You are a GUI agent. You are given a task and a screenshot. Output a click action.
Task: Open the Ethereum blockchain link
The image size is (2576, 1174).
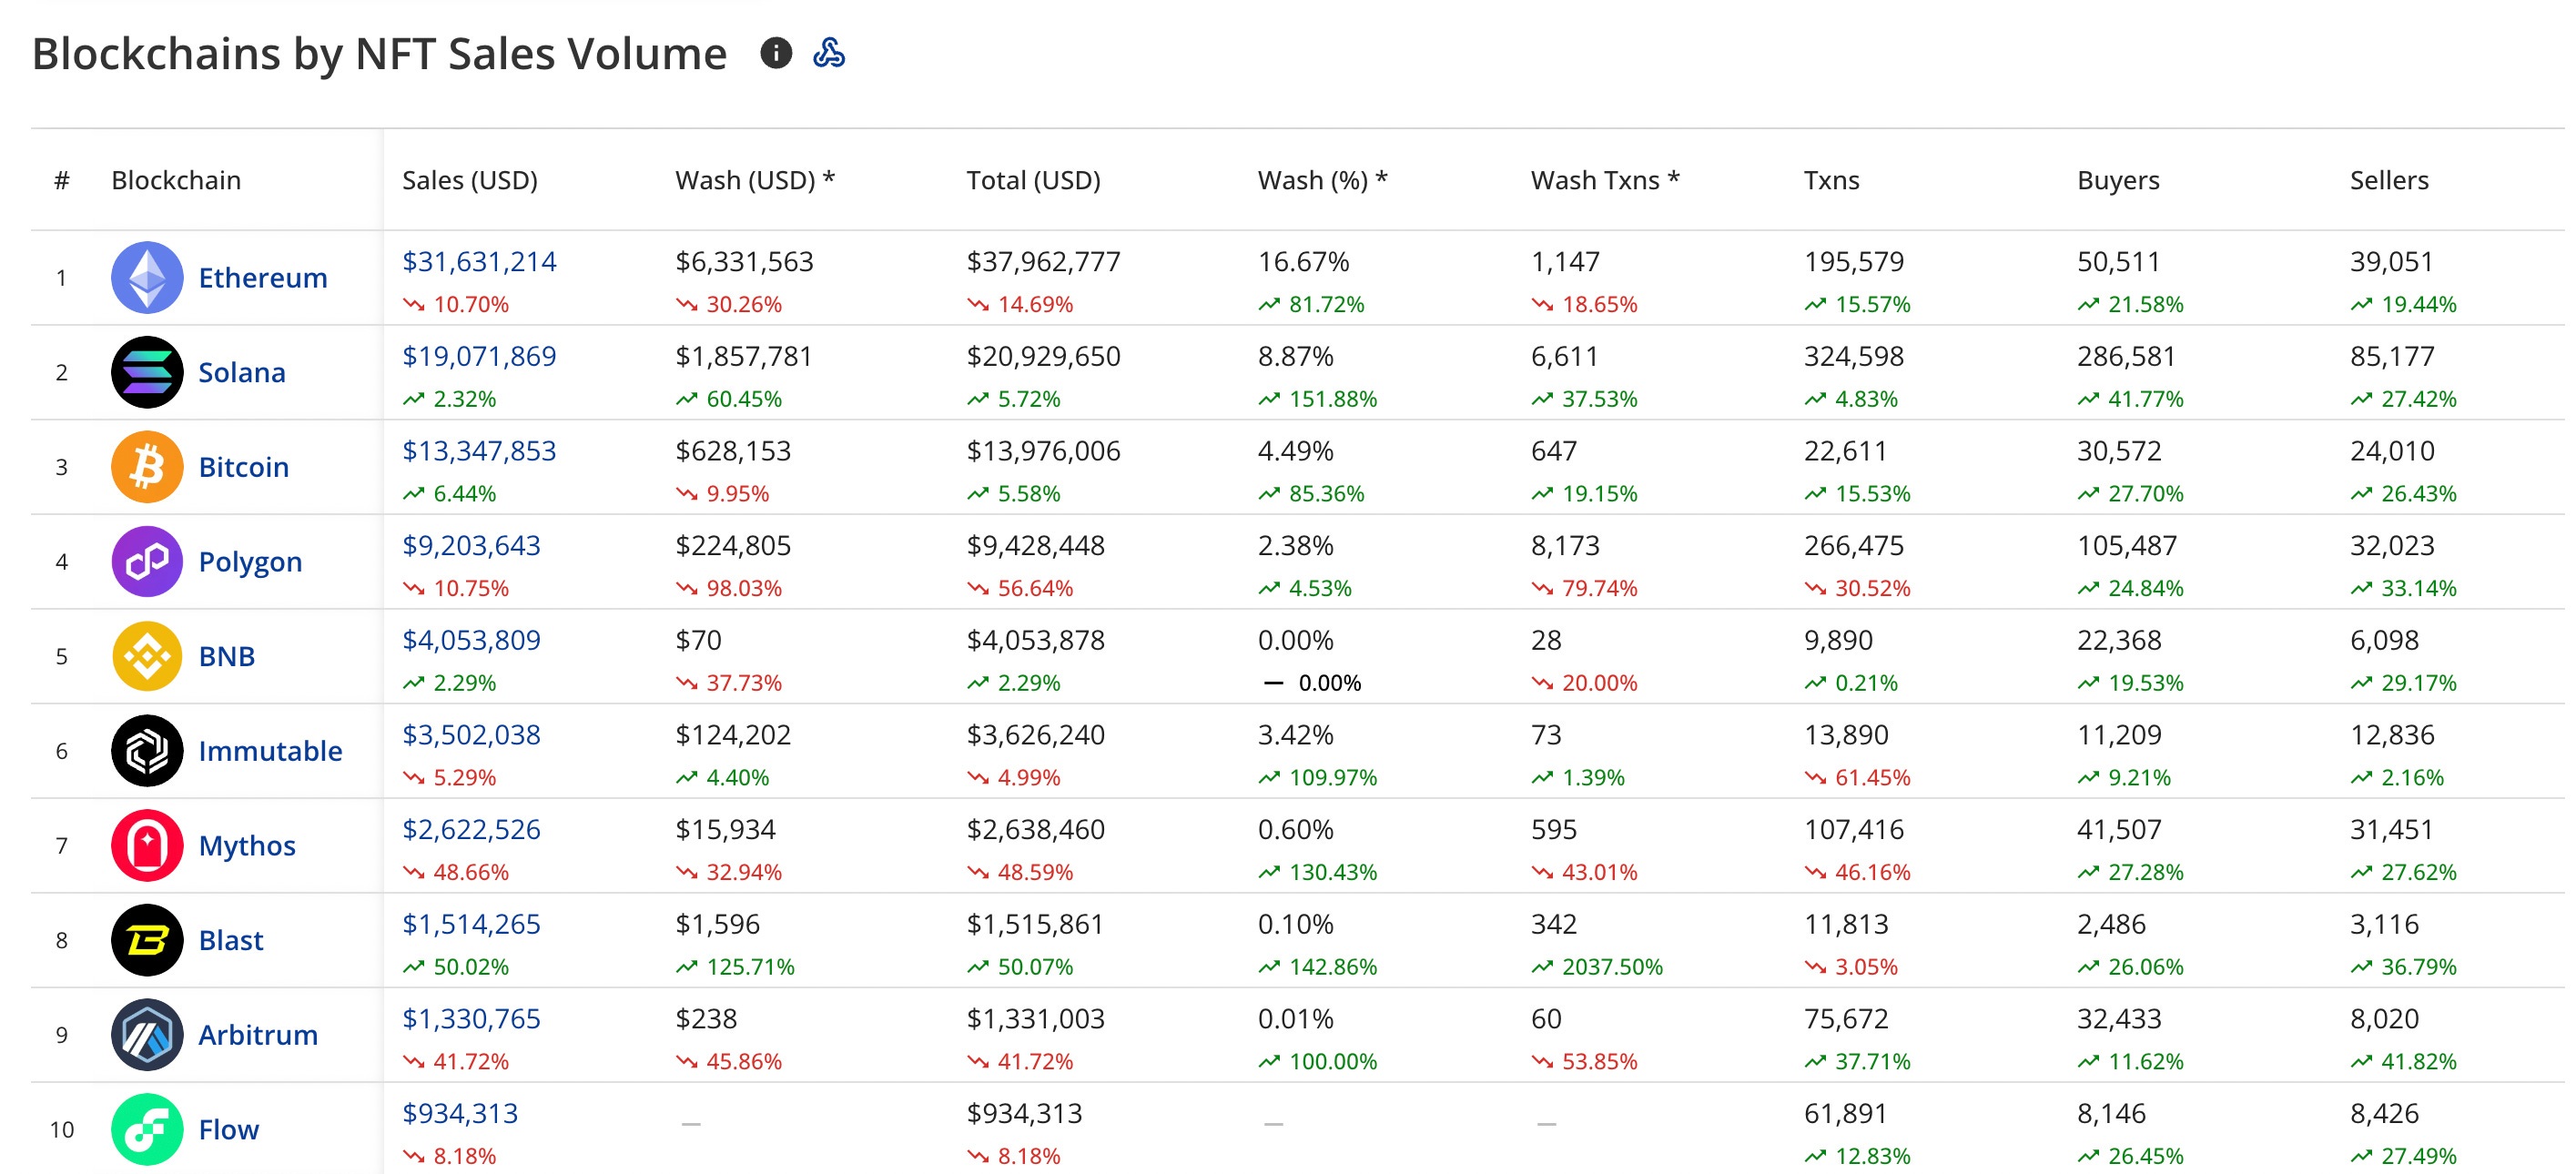[x=262, y=278]
